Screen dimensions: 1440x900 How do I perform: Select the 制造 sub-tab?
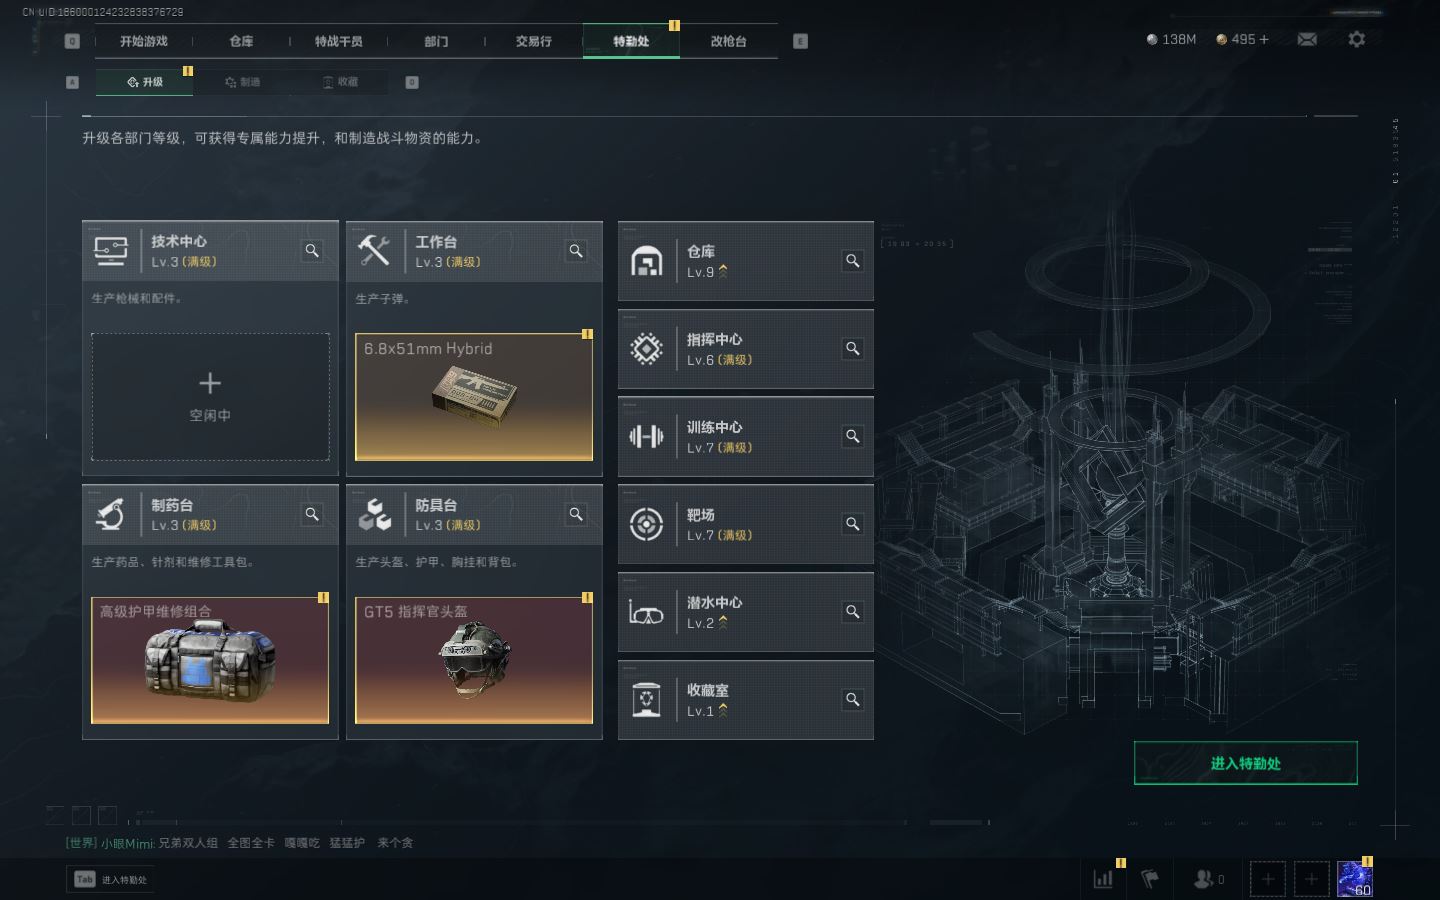click(x=243, y=82)
